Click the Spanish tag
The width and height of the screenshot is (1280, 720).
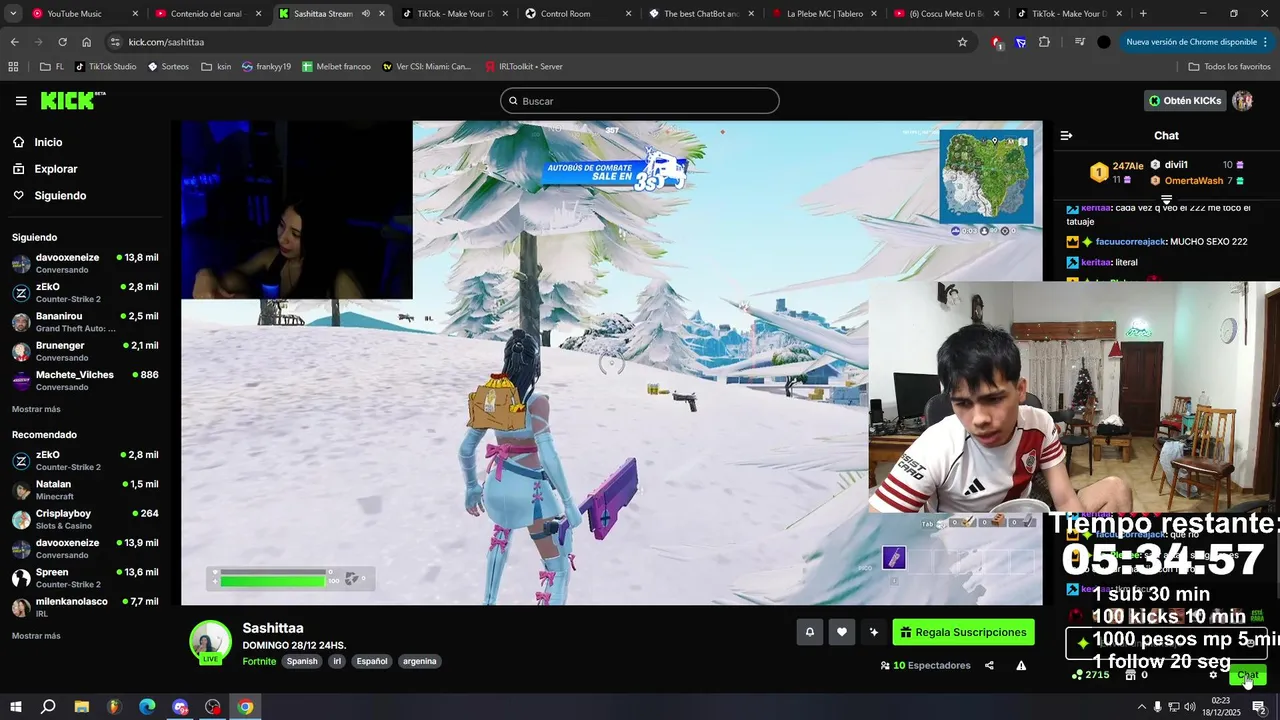[x=302, y=661]
